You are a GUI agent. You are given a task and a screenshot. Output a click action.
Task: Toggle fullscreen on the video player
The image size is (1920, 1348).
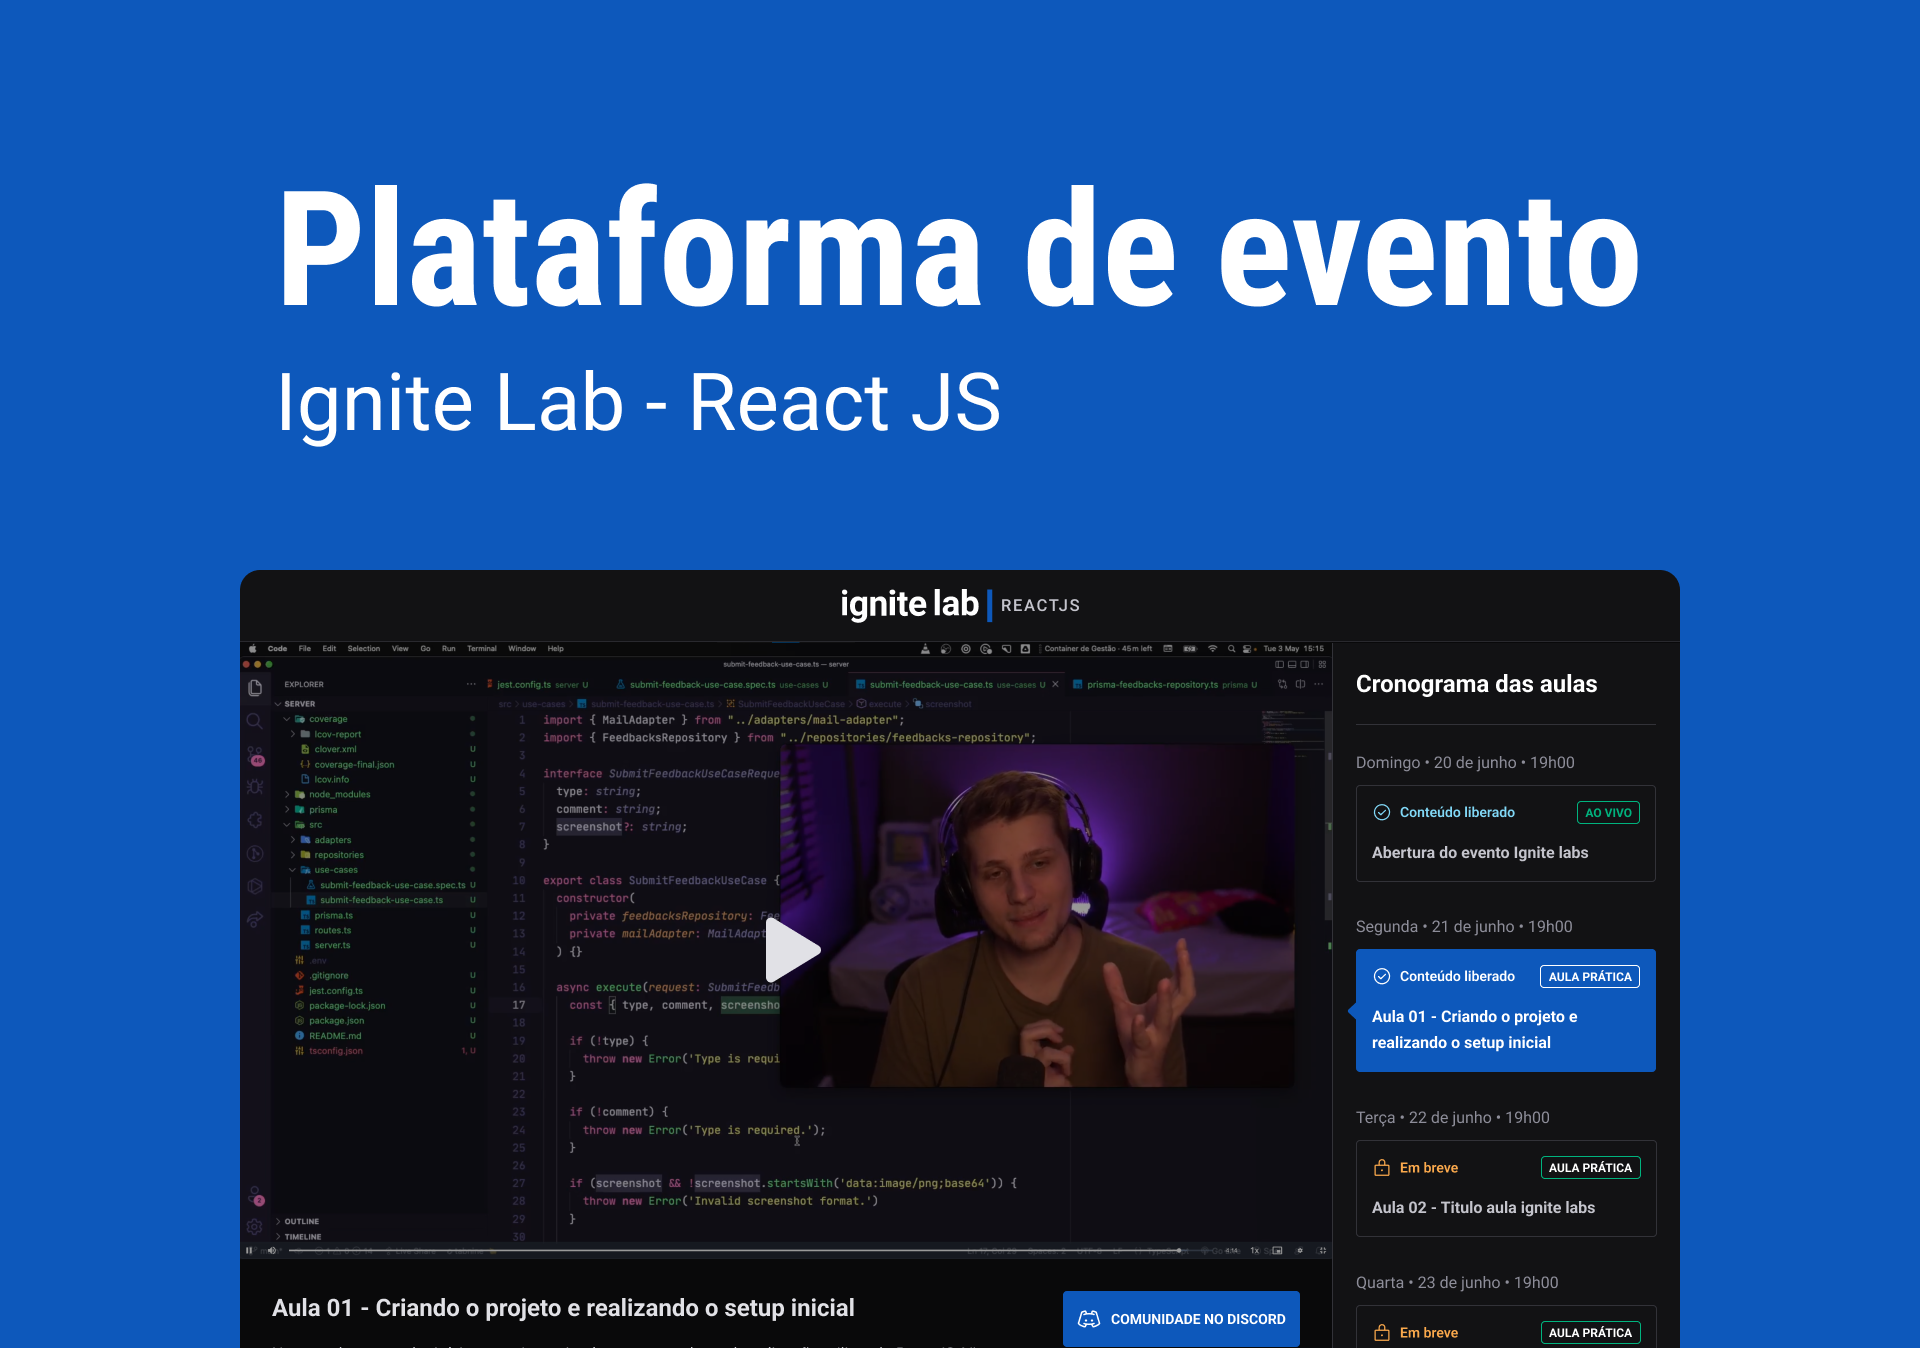[1322, 1250]
